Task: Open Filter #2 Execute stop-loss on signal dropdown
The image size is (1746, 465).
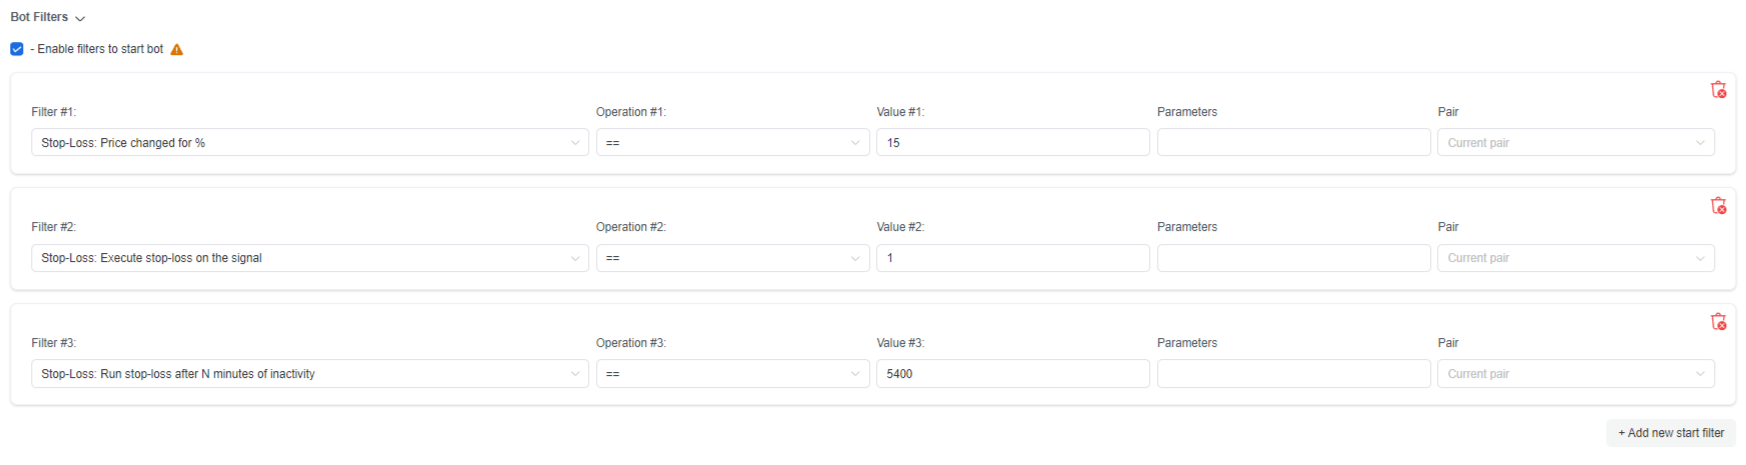Action: [309, 258]
